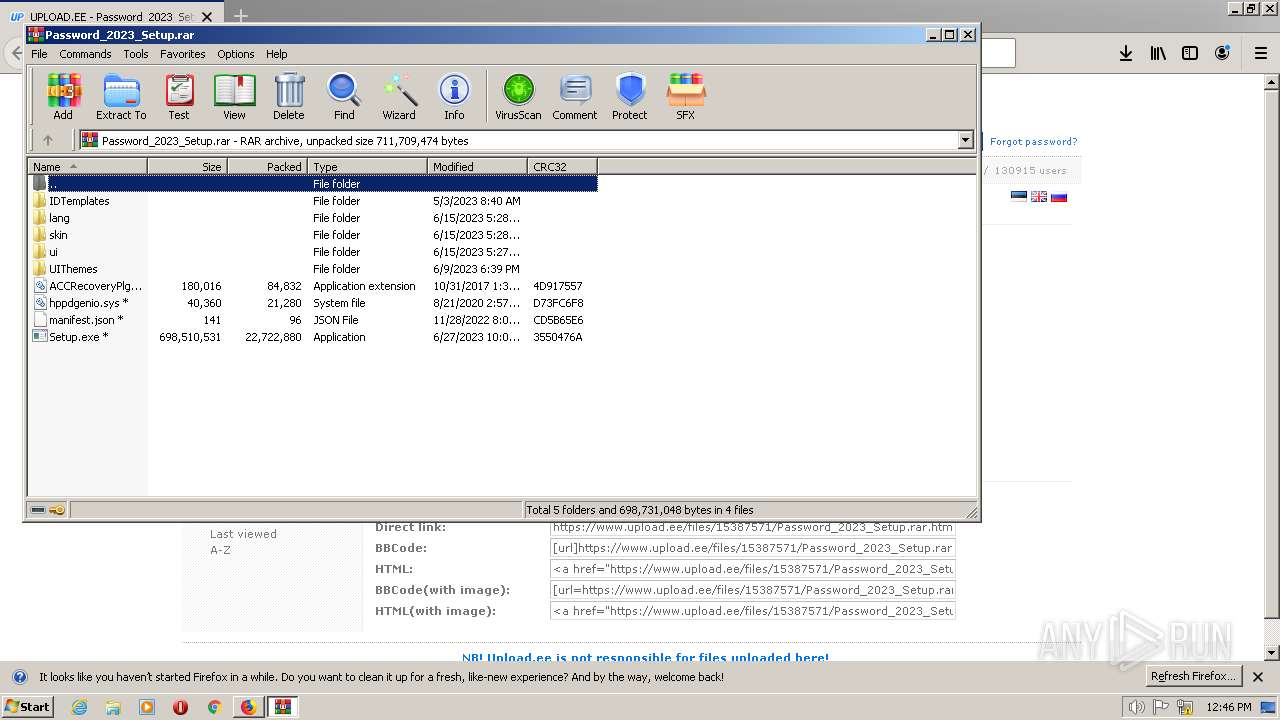Click the Opera taskbar icon
The height and width of the screenshot is (720, 1280).
180,707
